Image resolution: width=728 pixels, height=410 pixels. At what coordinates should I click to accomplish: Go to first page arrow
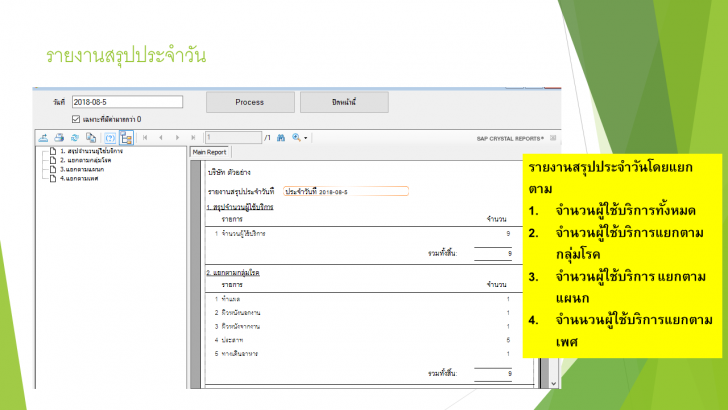[x=145, y=137]
